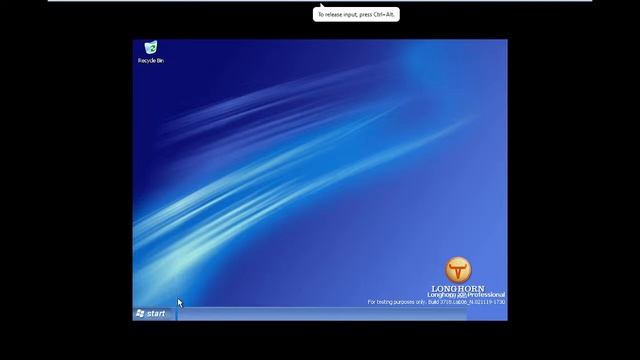This screenshot has height=360, width=640.
Task: Click the "To release input" tooltip
Action: coord(356,15)
